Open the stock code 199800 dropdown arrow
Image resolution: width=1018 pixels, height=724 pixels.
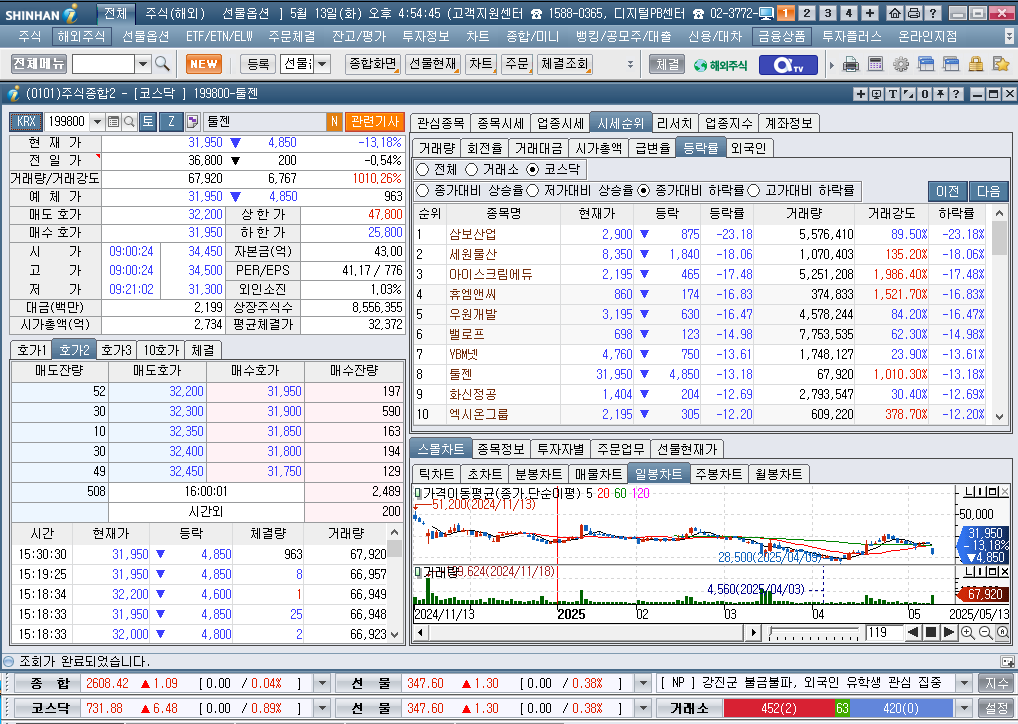point(97,121)
